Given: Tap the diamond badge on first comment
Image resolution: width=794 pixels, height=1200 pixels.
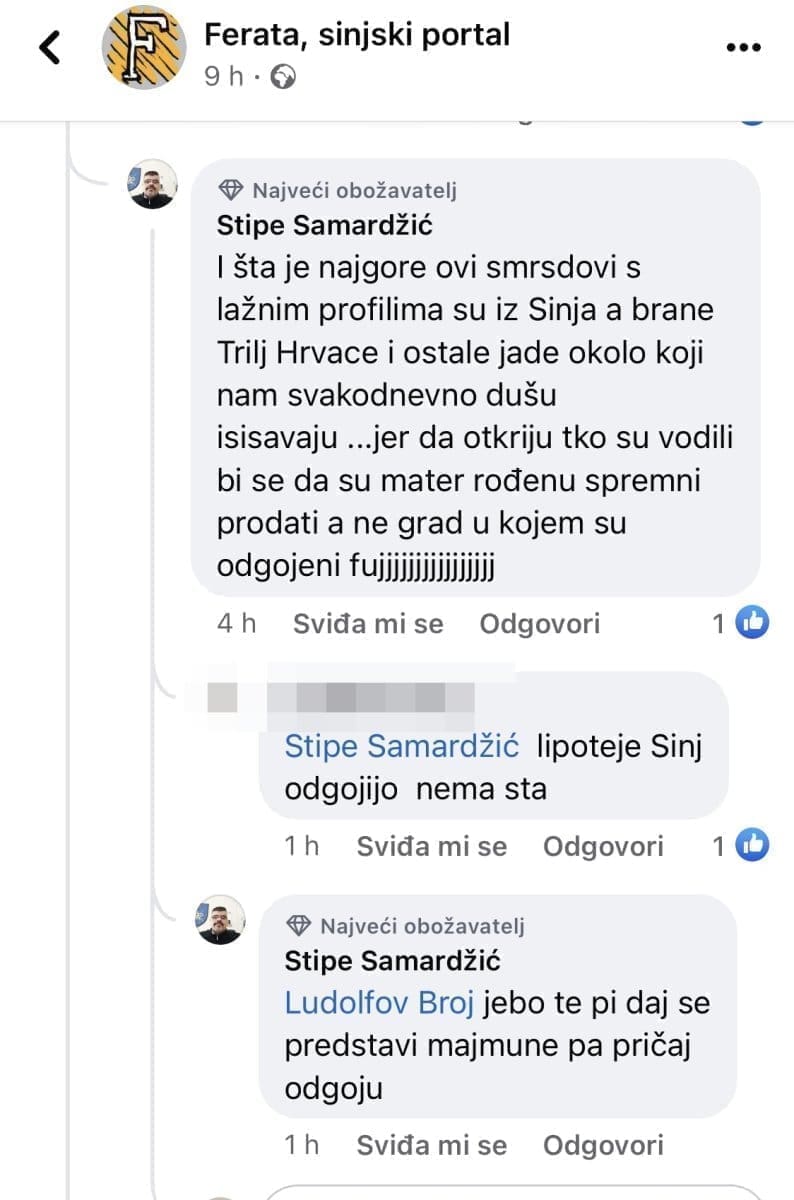Looking at the screenshot, I should click(x=231, y=191).
